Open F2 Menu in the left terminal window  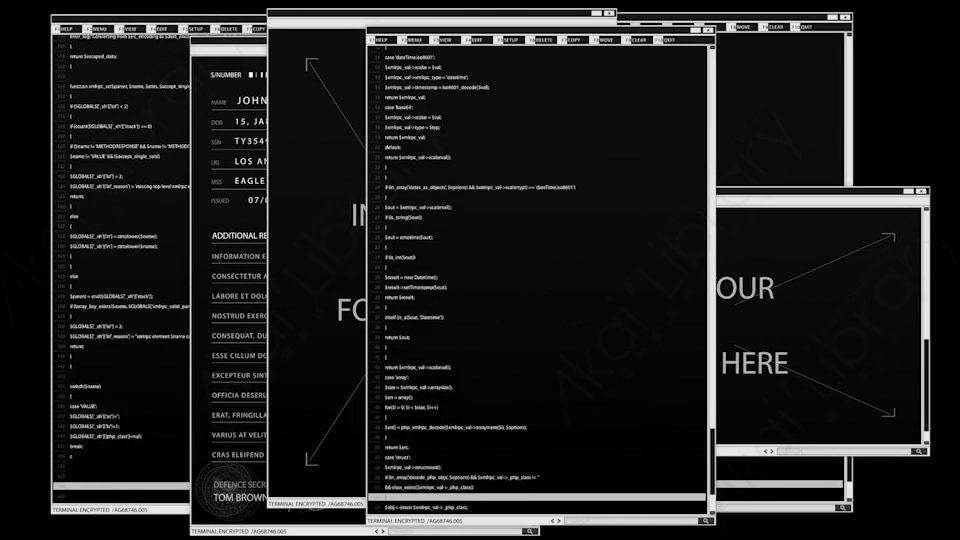pyautogui.click(x=97, y=29)
